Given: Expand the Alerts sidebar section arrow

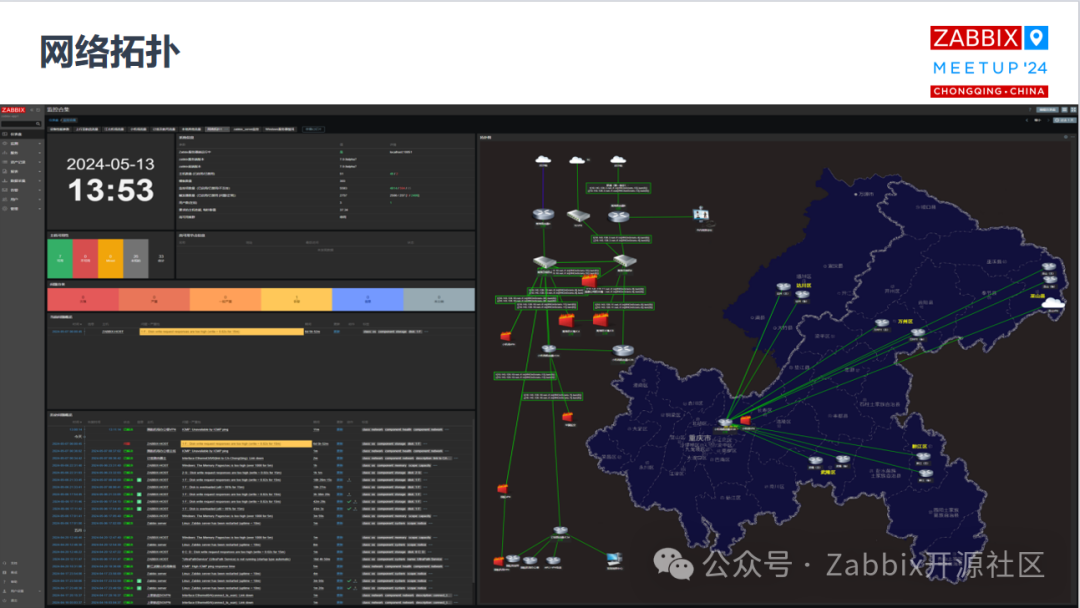Looking at the screenshot, I should coord(40,190).
